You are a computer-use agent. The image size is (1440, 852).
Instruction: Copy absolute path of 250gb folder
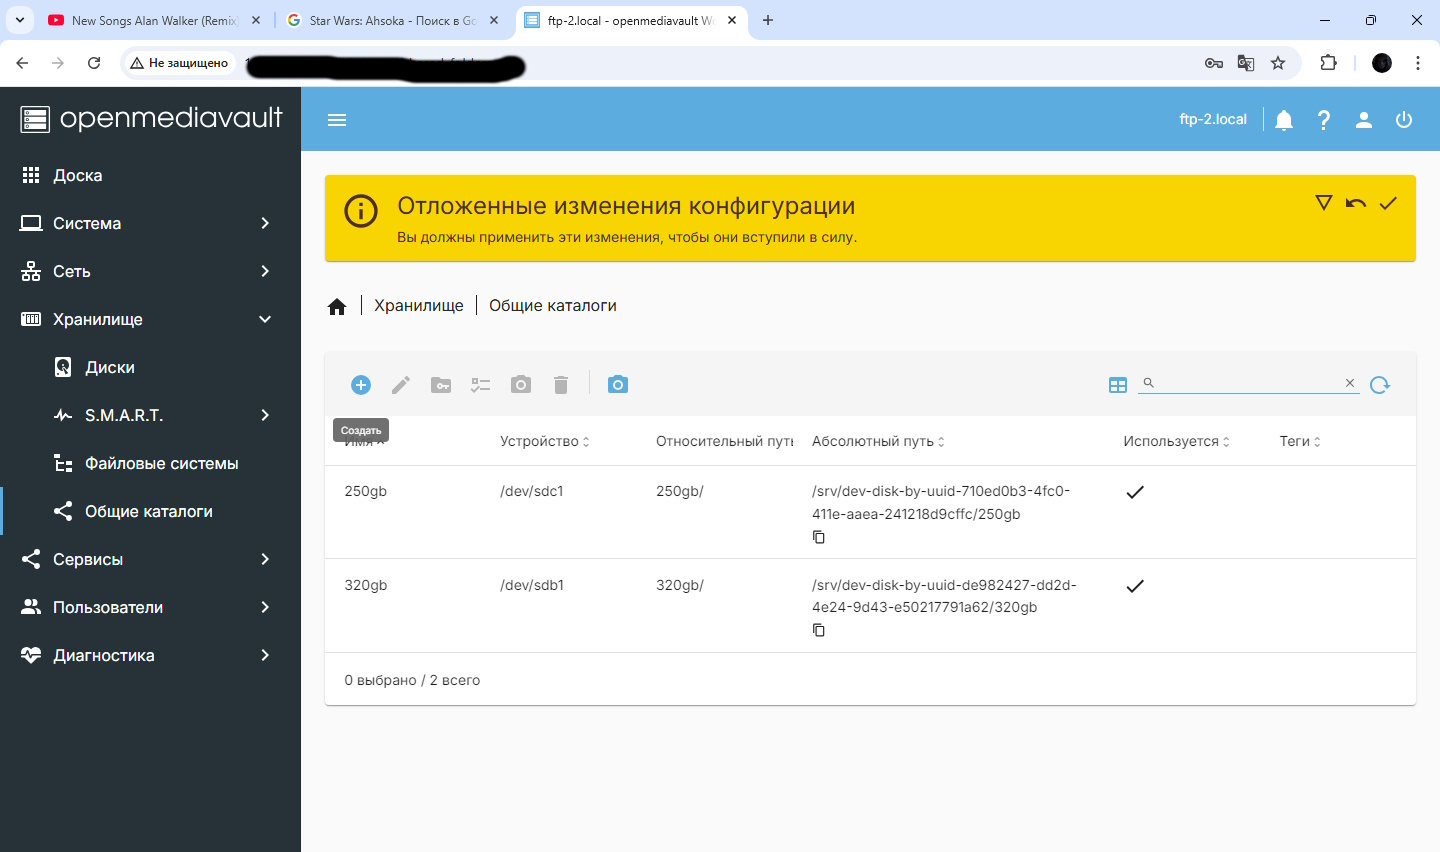(x=819, y=537)
